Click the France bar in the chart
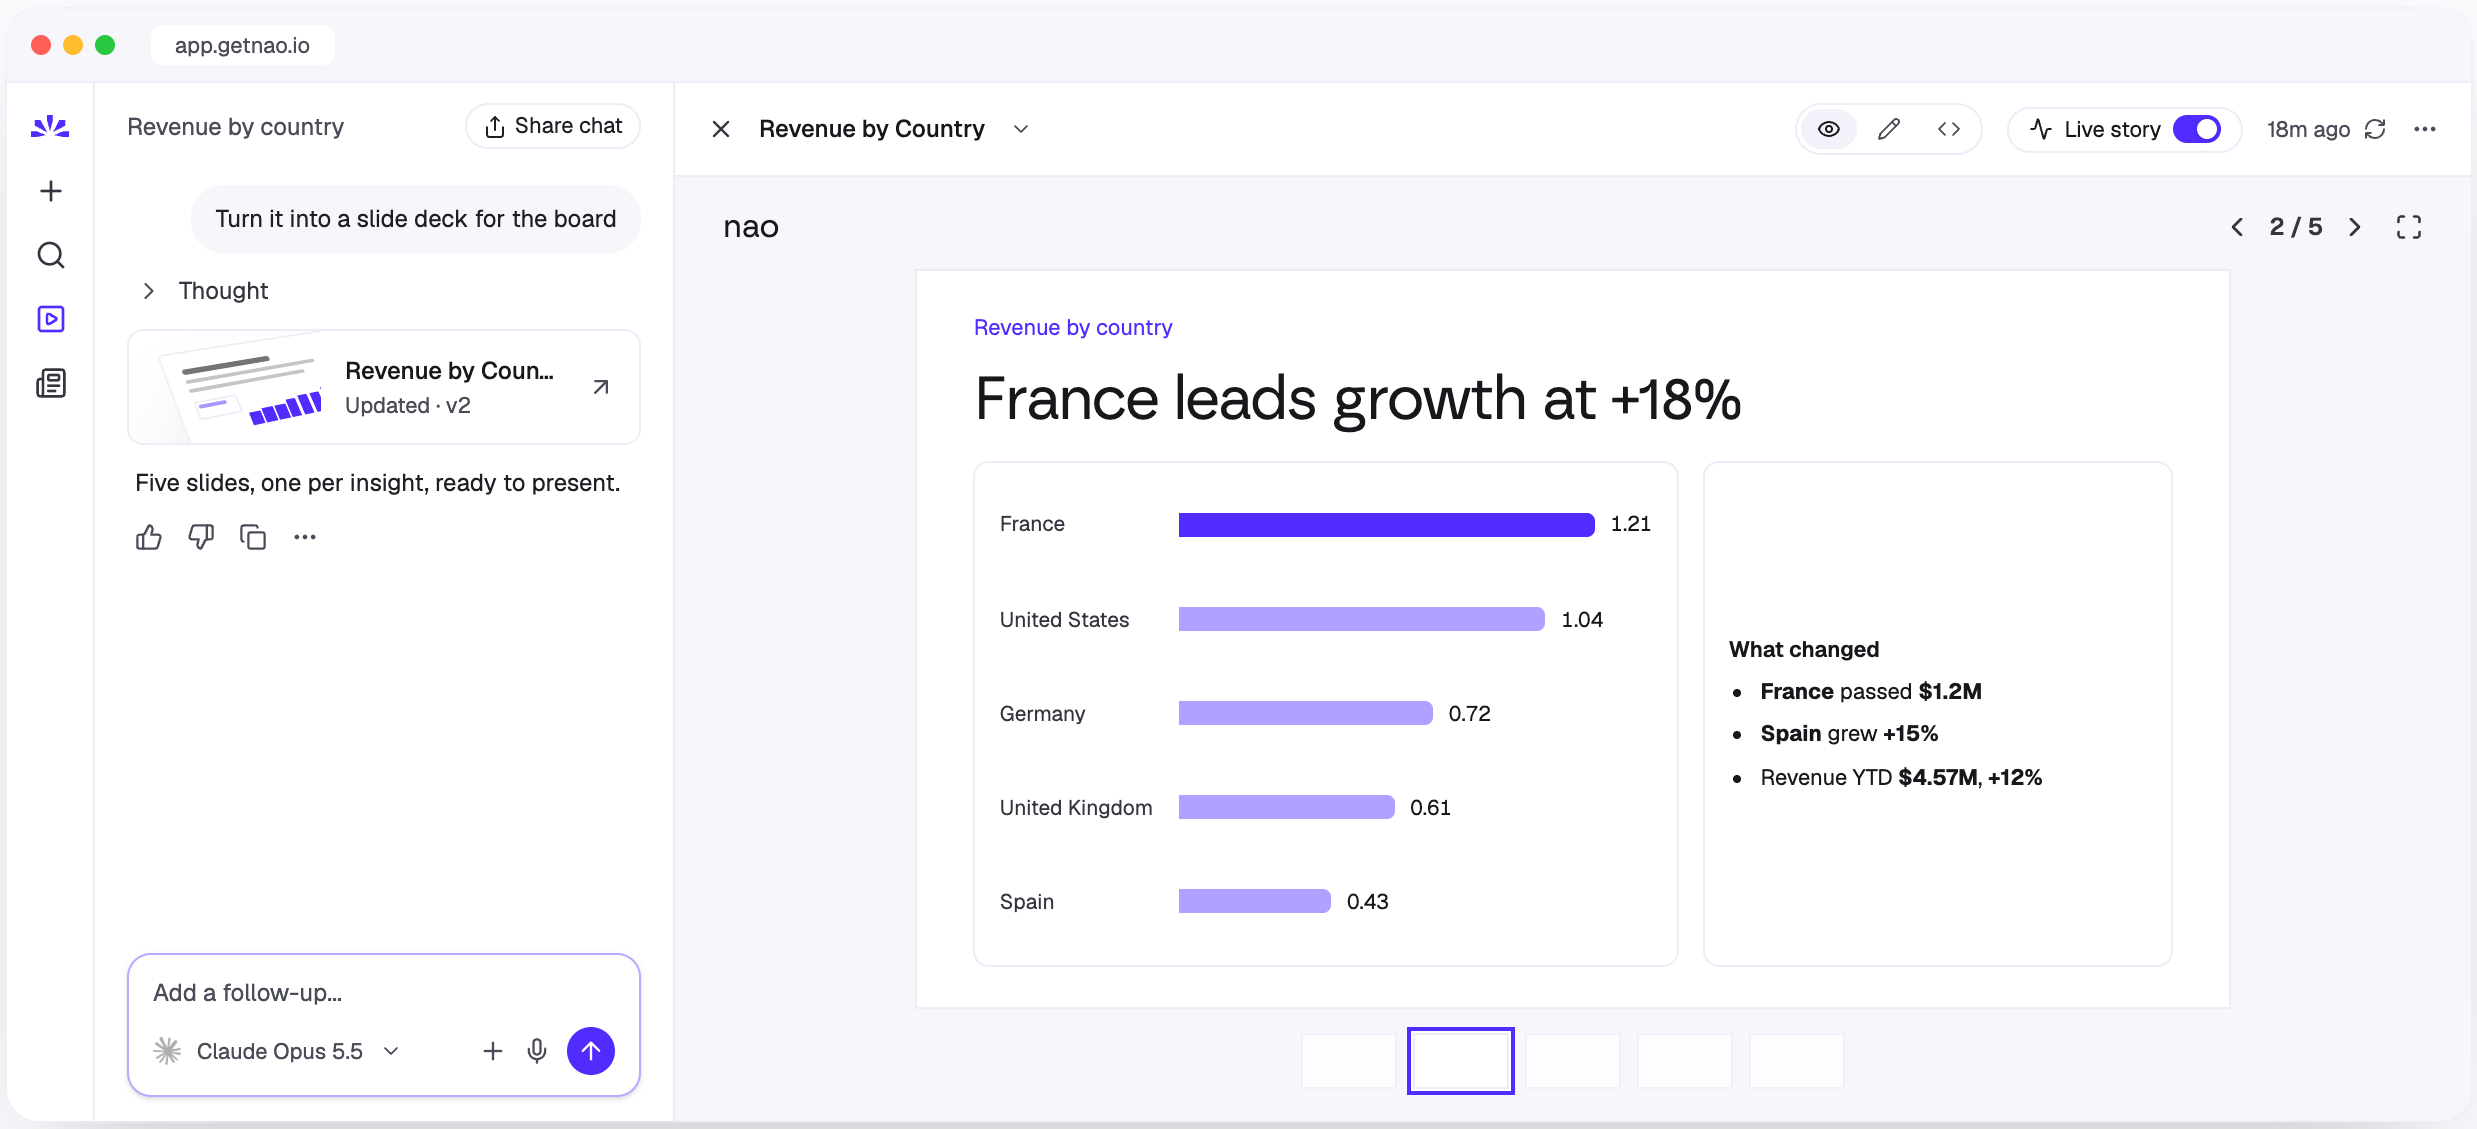Viewport: 2477px width, 1129px height. 1386,525
